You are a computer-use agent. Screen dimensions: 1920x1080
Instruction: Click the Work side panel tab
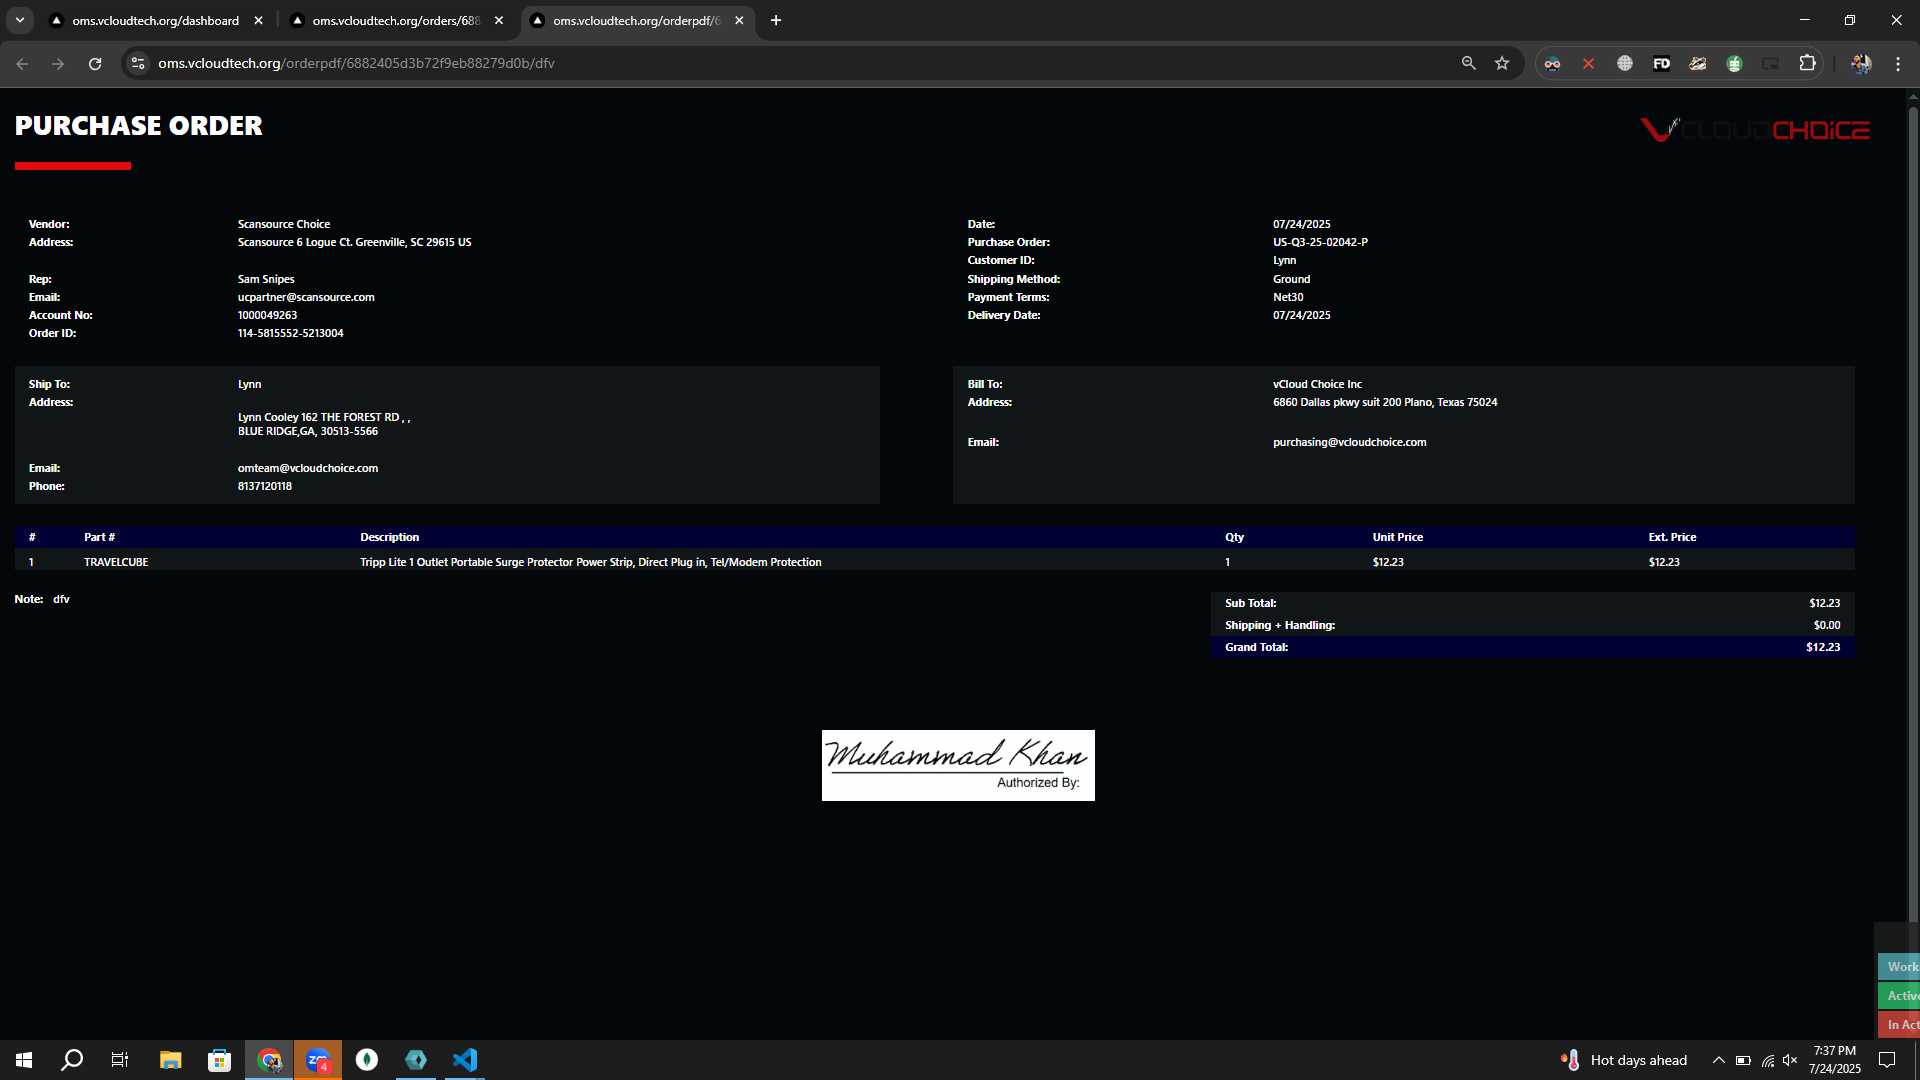[x=1899, y=966]
